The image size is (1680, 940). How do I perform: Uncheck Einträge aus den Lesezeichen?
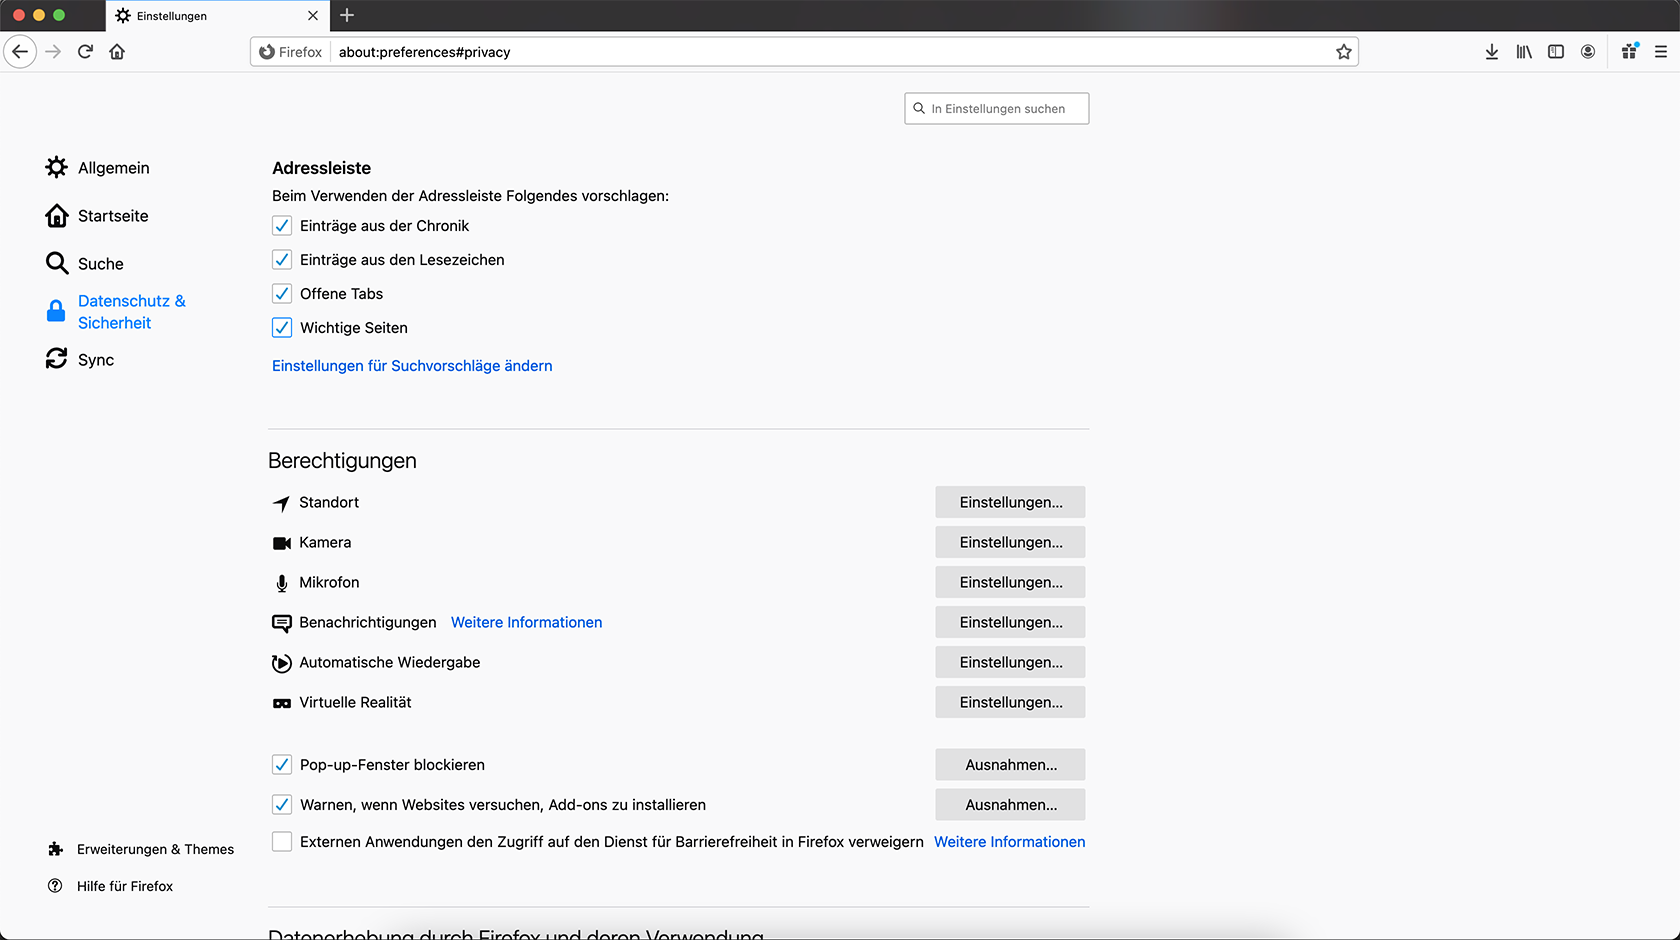[282, 260]
